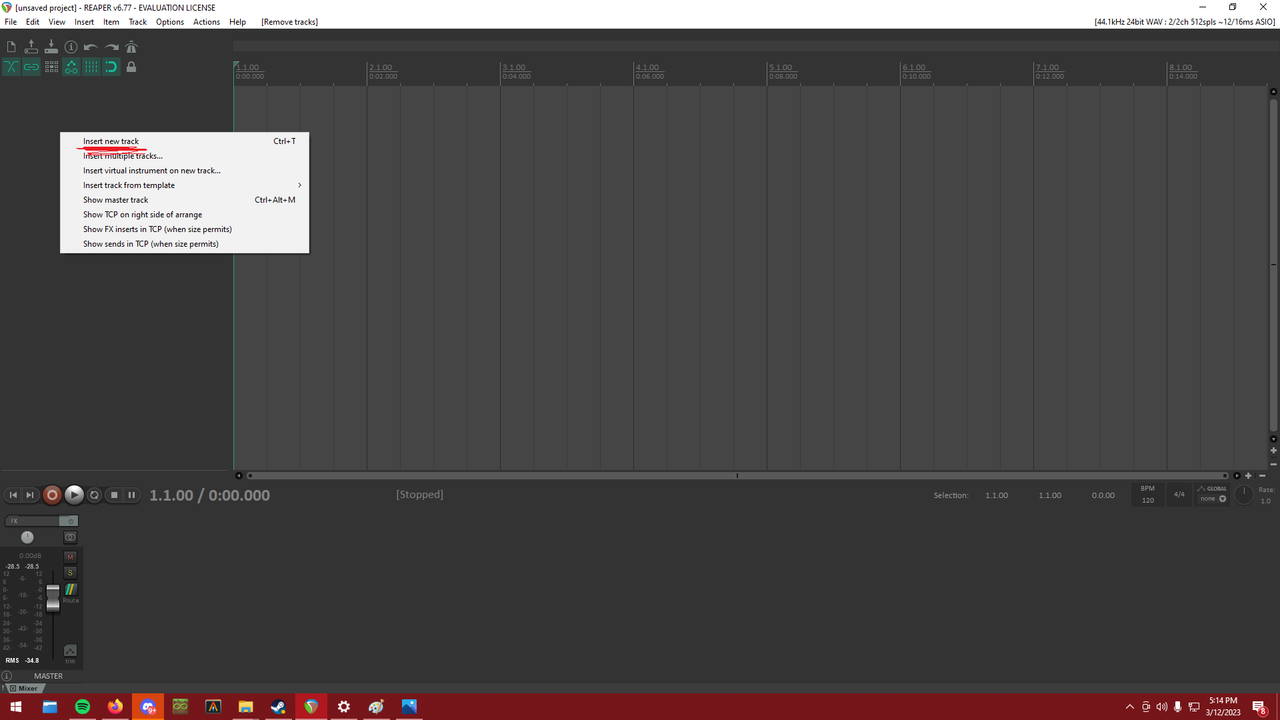Toggle auto-crossfade toolbar icon

tap(11, 67)
